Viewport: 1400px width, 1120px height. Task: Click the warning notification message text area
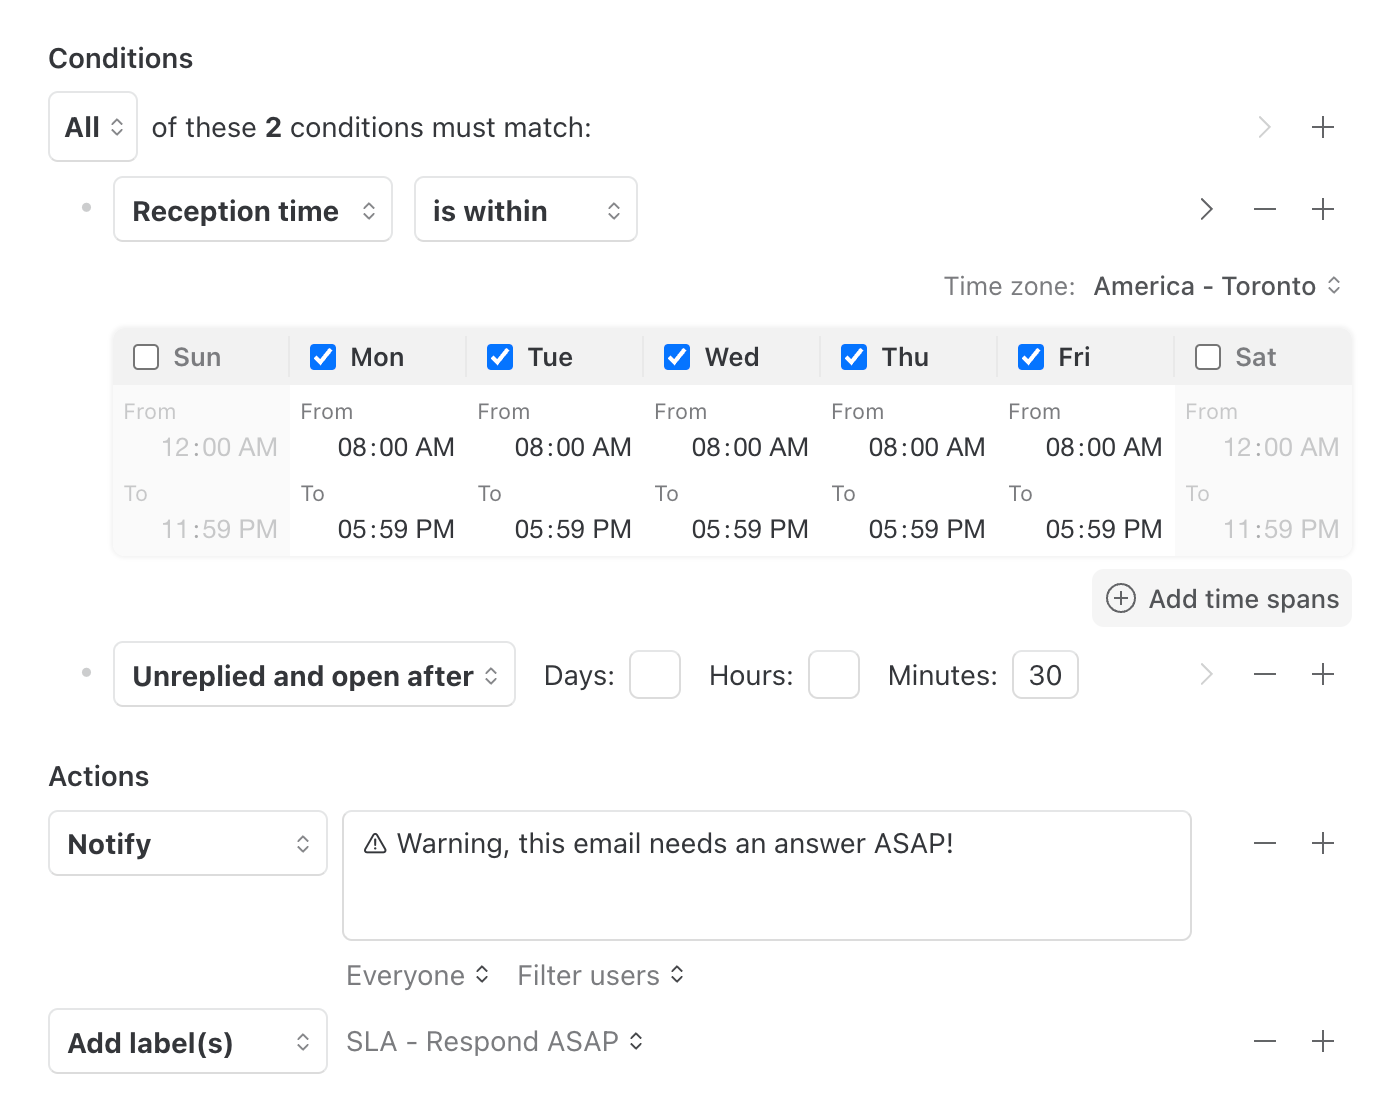[766, 875]
